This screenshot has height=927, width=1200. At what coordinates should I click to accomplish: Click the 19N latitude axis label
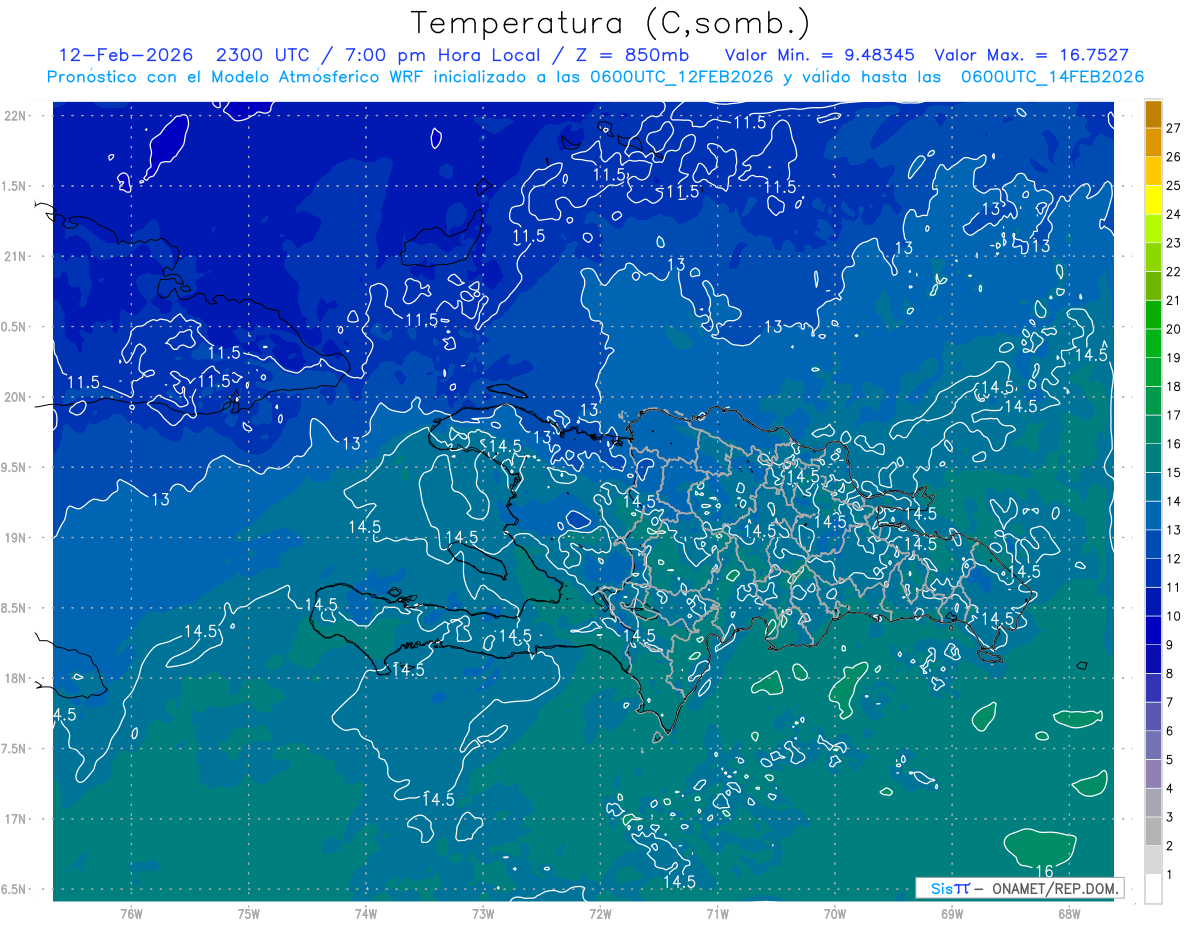14,538
